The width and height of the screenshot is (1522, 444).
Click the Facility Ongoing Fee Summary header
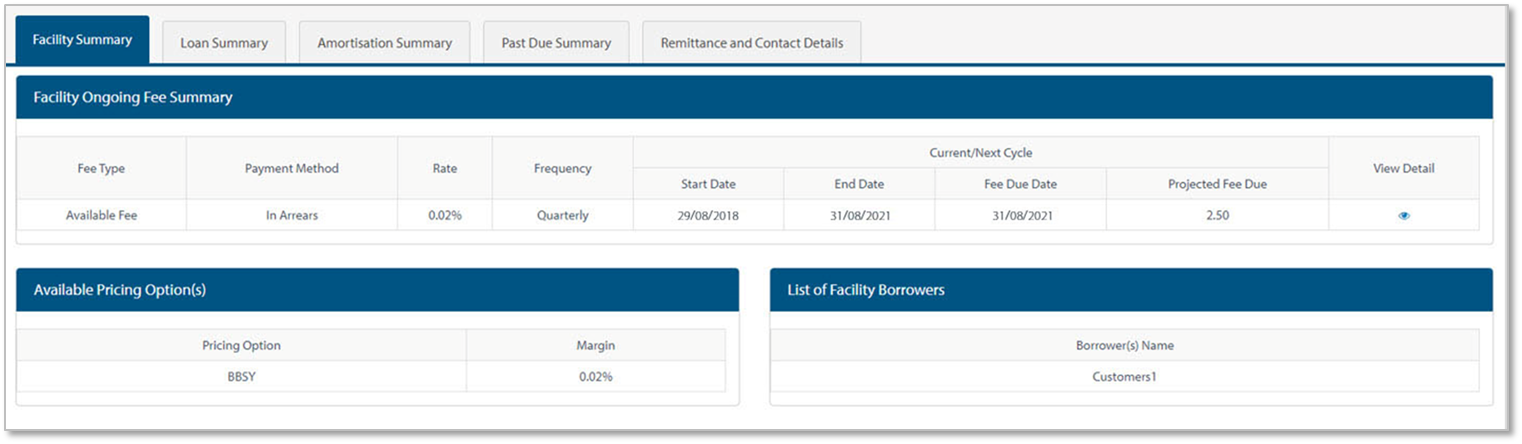pyautogui.click(x=133, y=98)
